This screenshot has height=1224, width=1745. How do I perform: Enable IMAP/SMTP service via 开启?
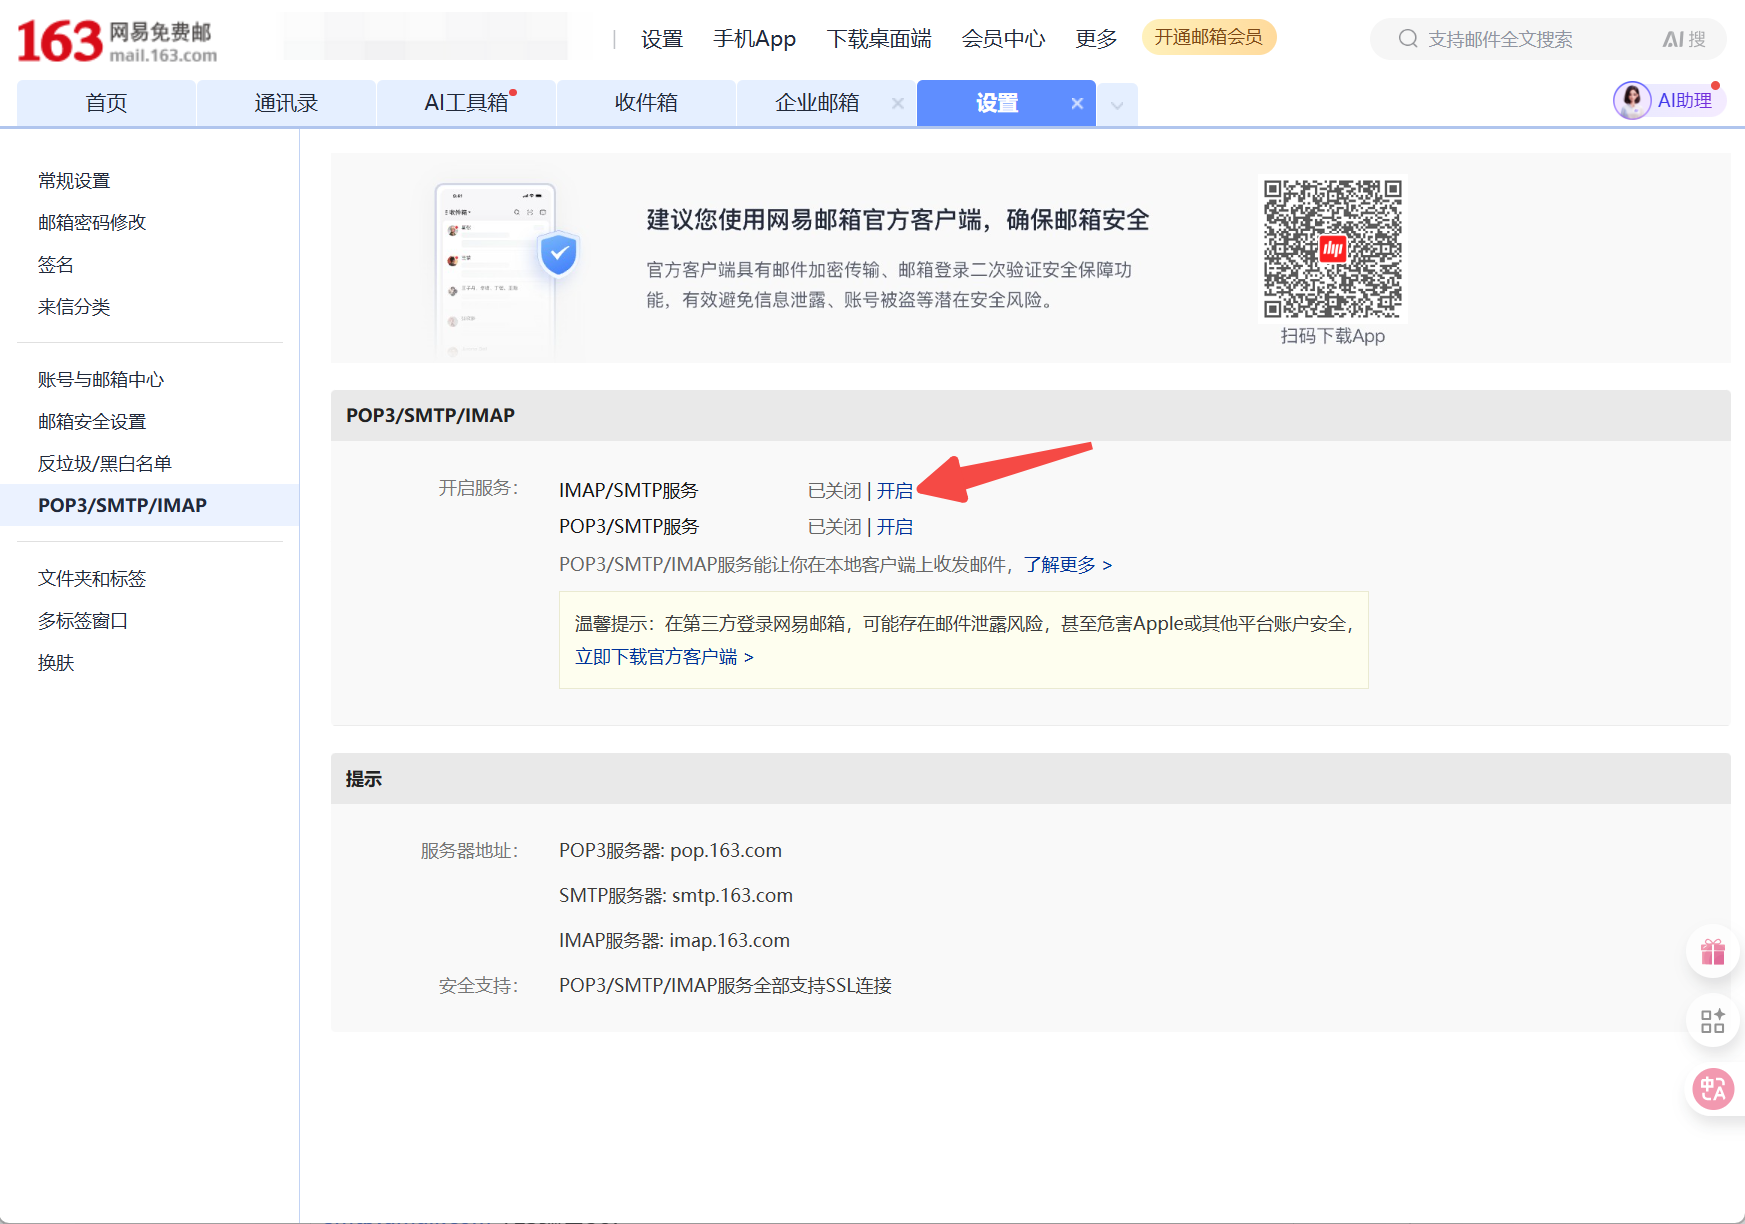click(894, 491)
